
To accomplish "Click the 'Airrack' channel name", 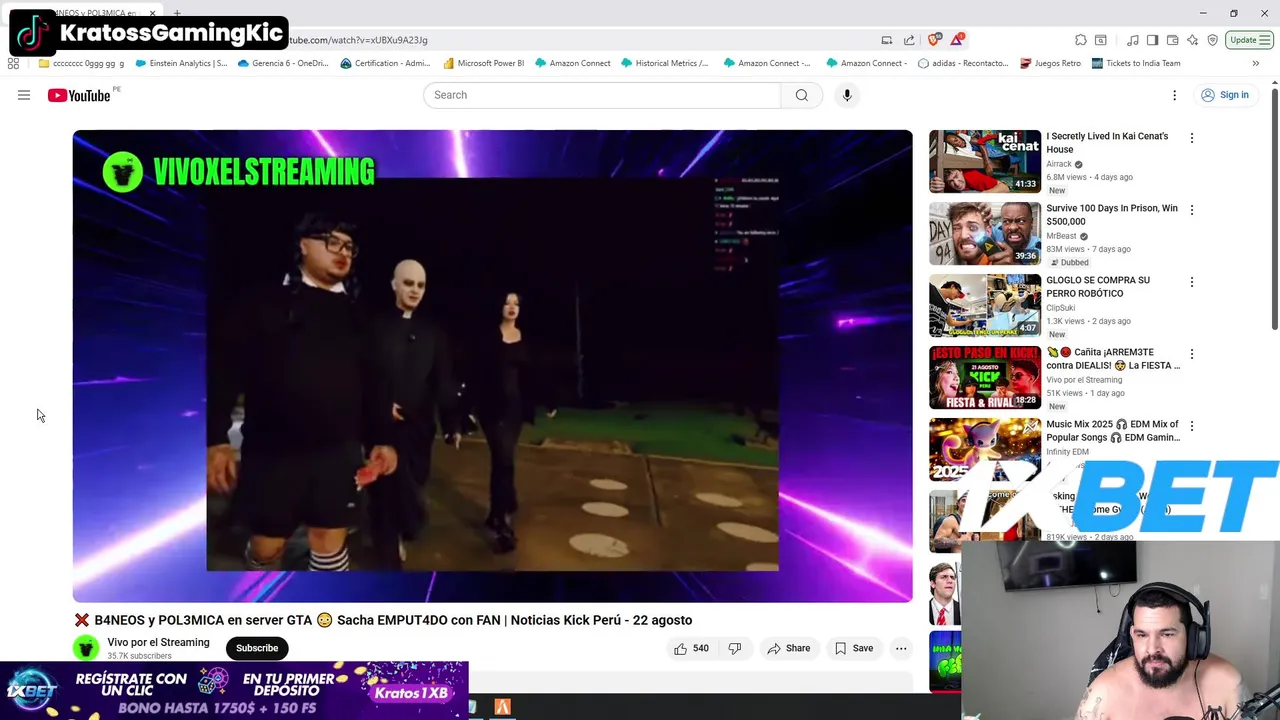I will (x=1059, y=164).
